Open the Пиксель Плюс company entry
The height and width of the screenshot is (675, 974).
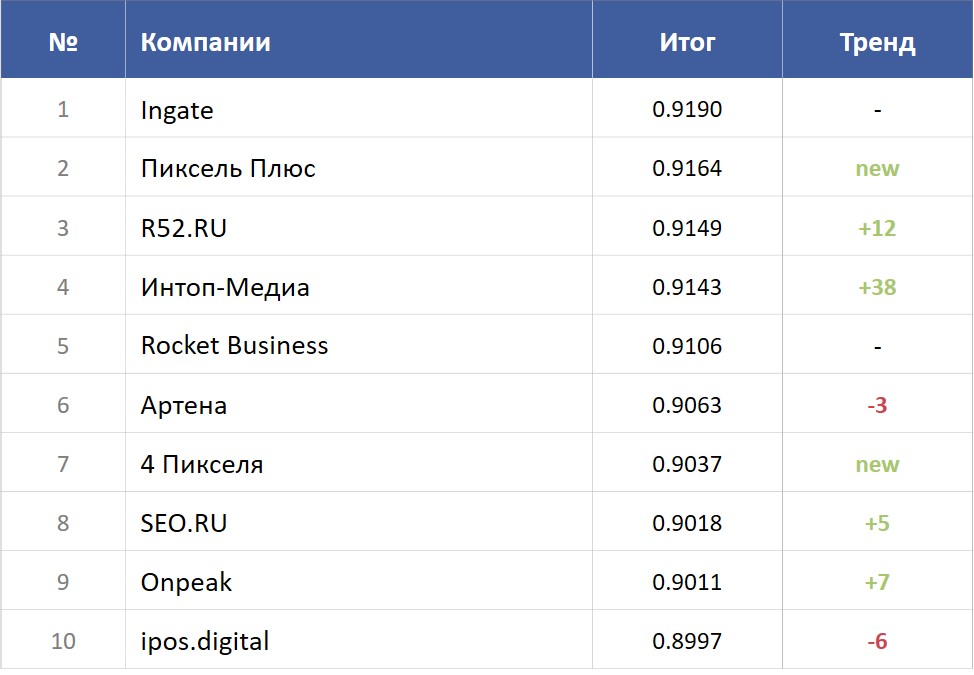(x=228, y=169)
